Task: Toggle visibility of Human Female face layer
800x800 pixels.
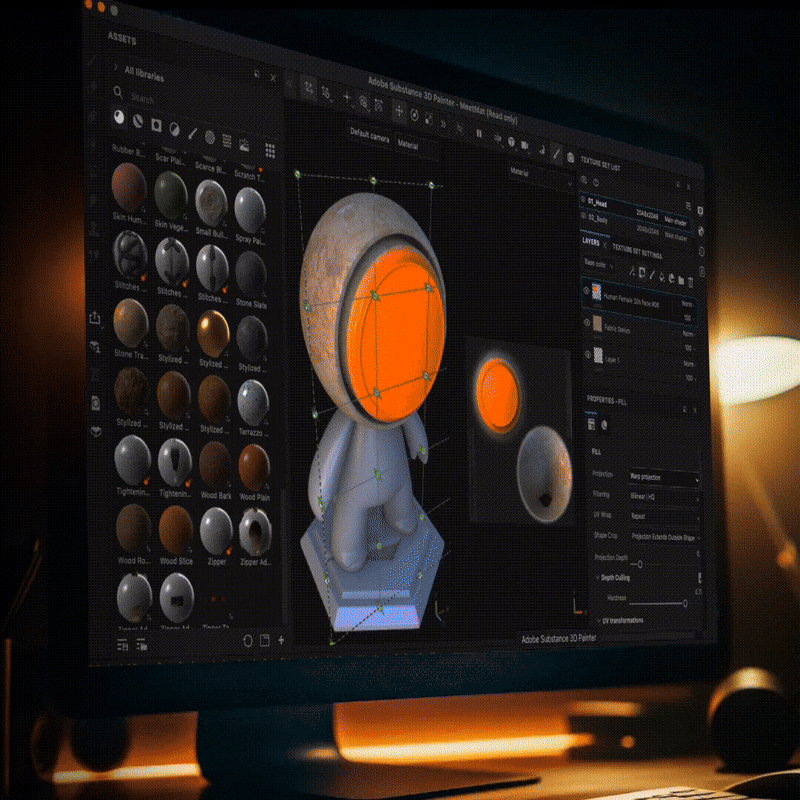Action: (x=585, y=291)
